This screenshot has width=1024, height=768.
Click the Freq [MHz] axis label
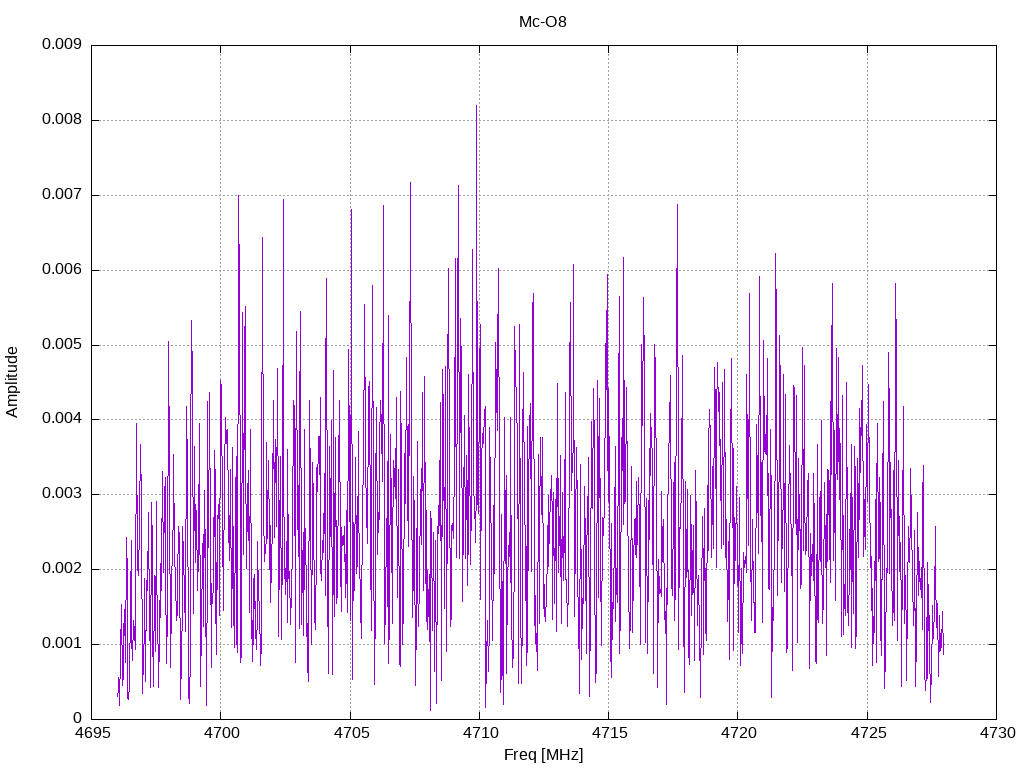click(543, 755)
